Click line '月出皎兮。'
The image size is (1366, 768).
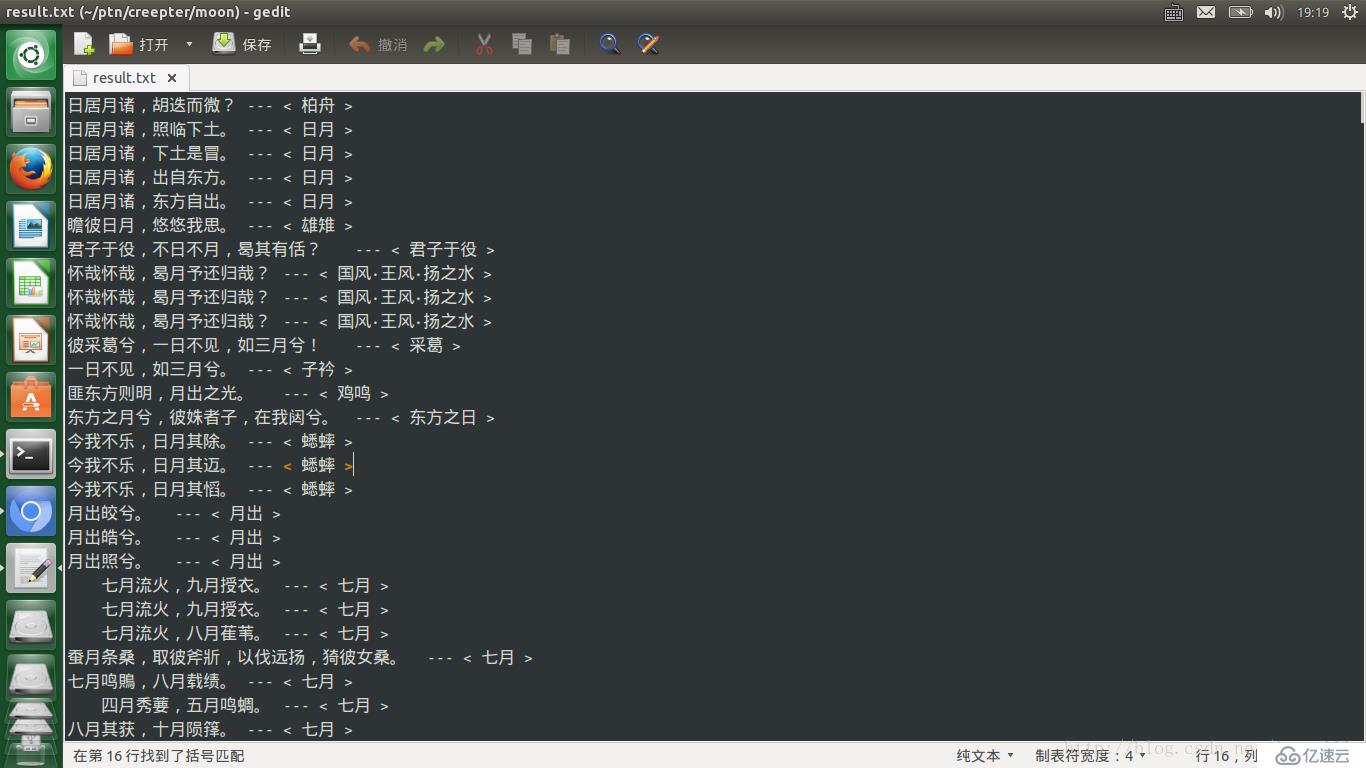point(174,513)
